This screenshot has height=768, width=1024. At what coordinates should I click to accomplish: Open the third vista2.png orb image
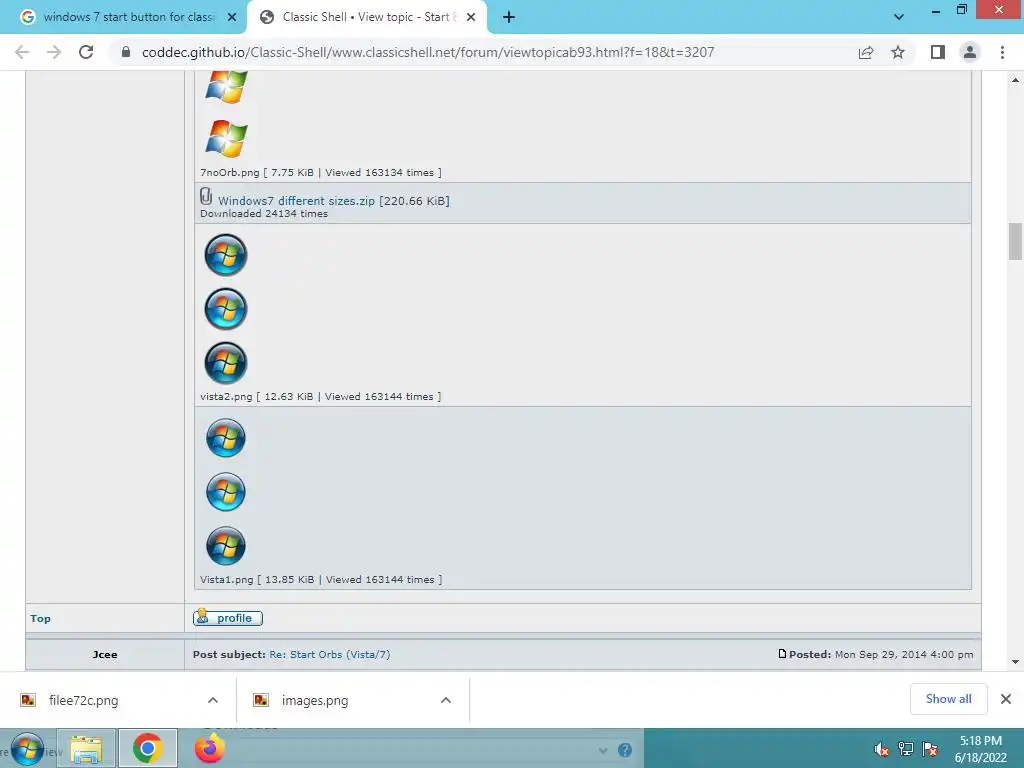(x=226, y=363)
